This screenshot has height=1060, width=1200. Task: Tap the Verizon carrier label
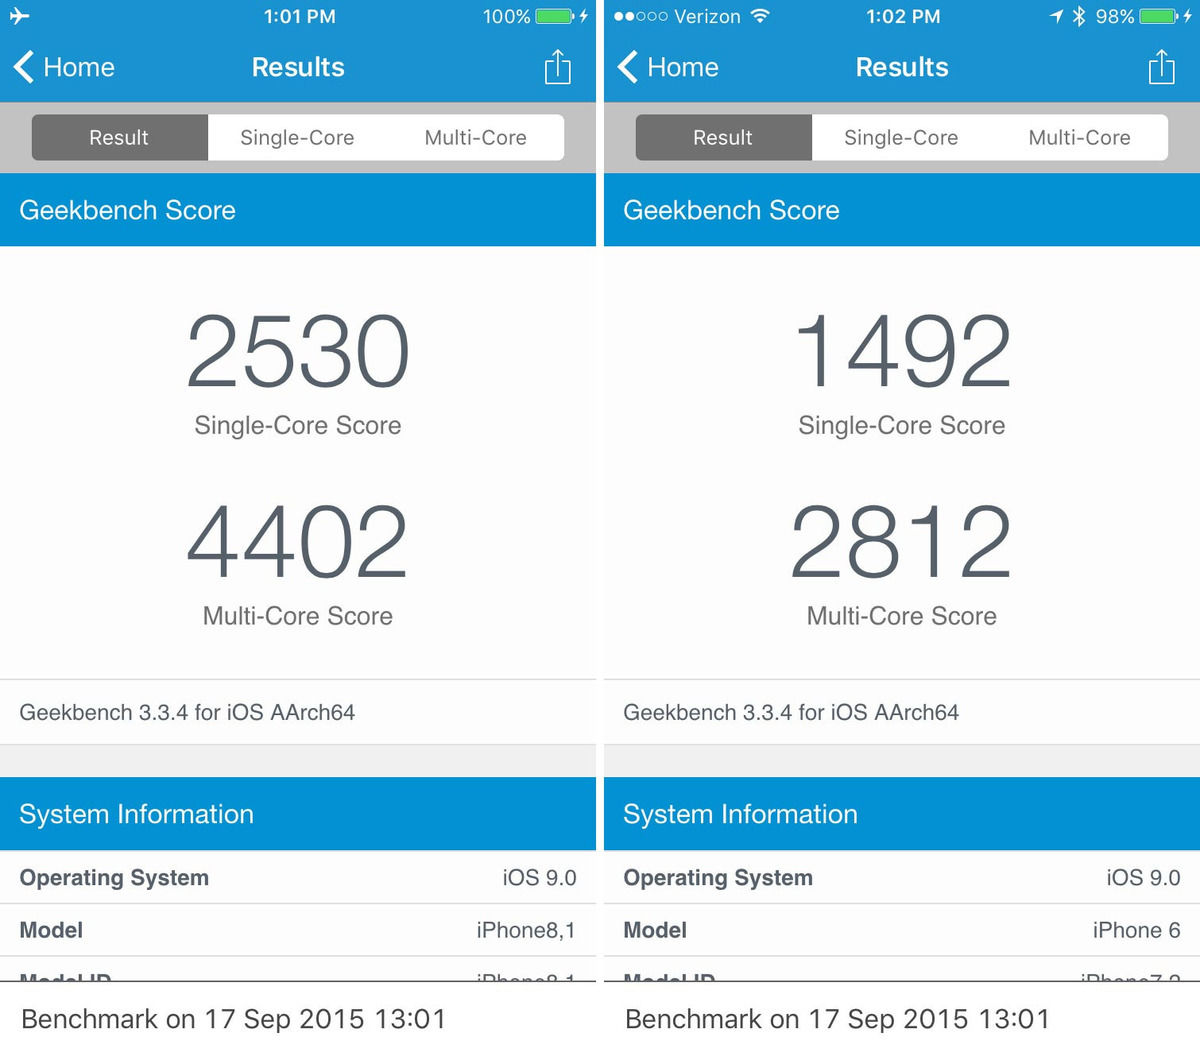pos(708,16)
